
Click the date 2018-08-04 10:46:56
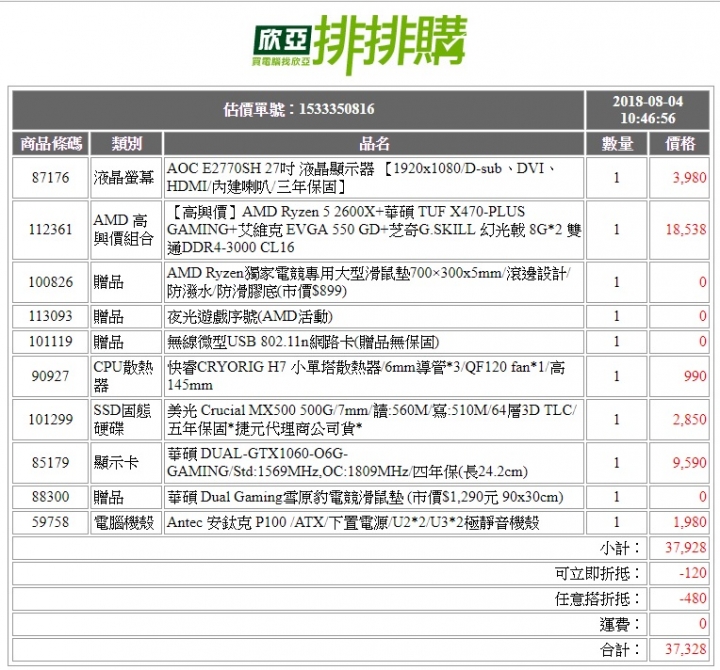click(647, 110)
